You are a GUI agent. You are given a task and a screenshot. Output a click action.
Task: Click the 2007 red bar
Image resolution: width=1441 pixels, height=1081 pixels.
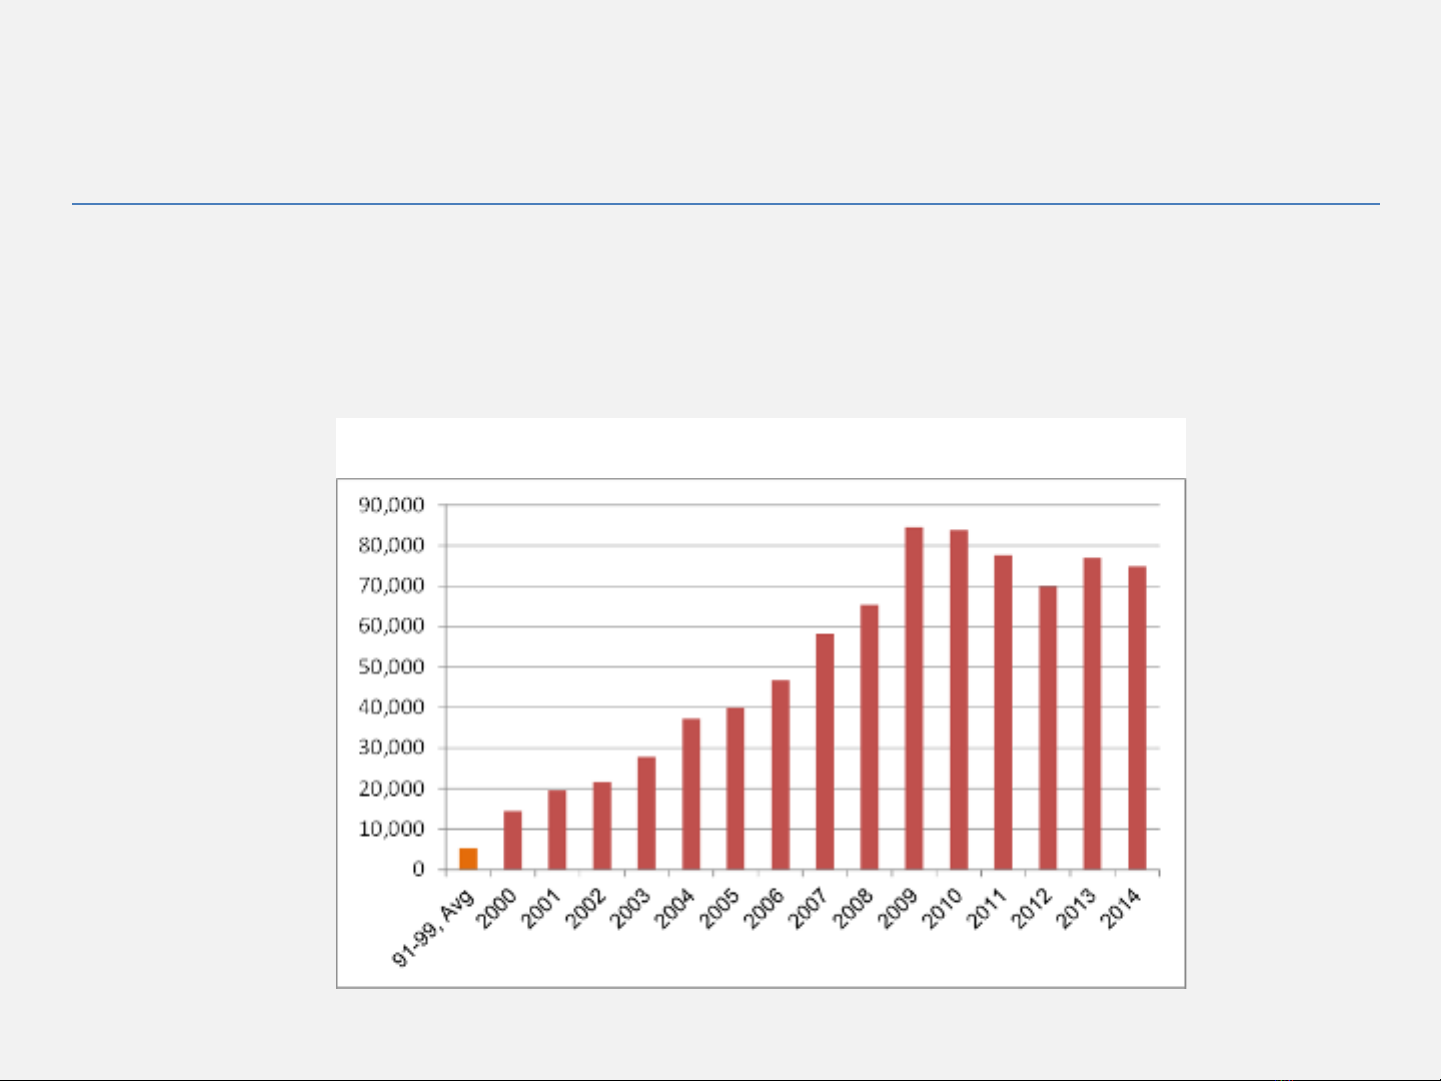pyautogui.click(x=825, y=752)
